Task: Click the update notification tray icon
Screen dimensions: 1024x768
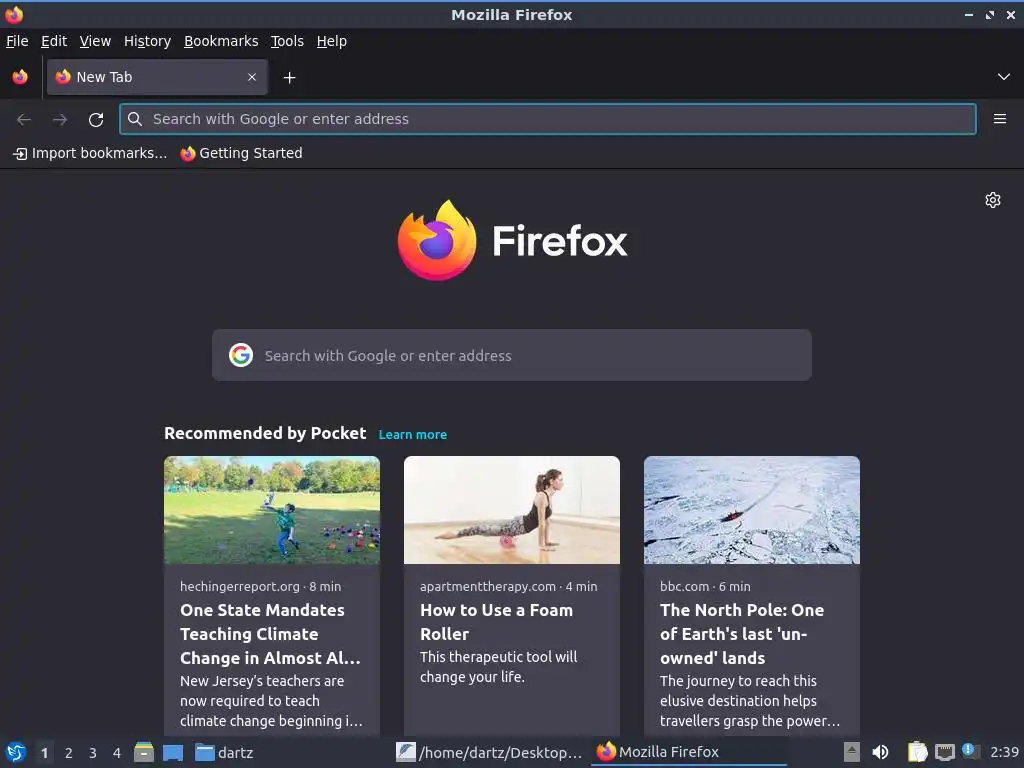Action: click(x=970, y=751)
